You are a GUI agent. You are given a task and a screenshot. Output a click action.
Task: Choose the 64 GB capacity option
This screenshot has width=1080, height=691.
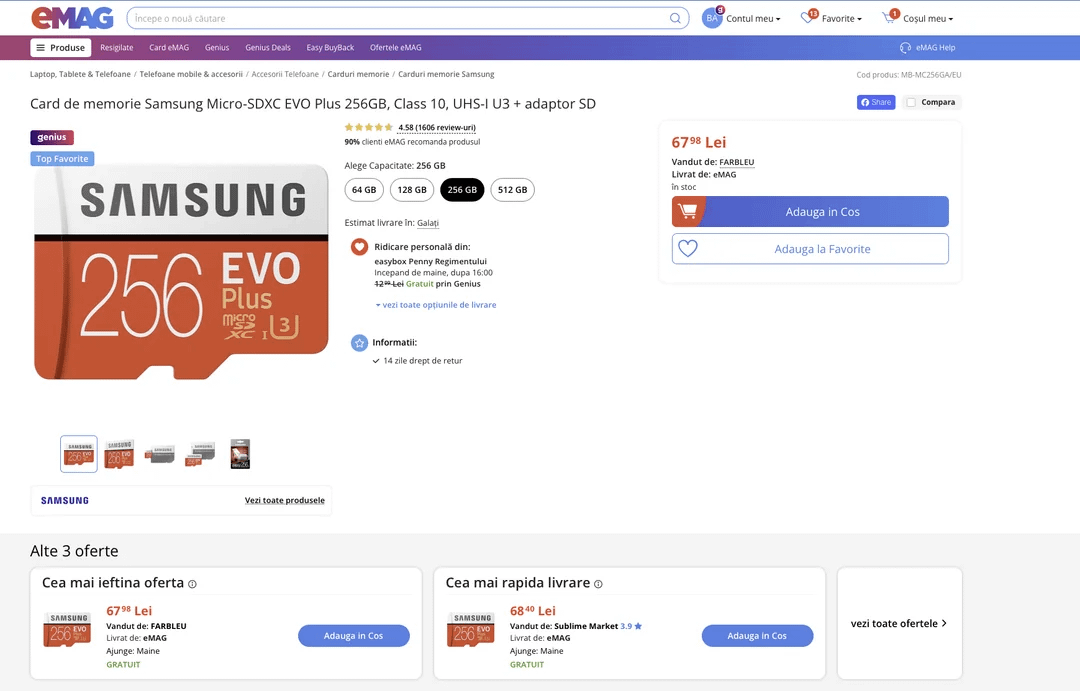364,190
